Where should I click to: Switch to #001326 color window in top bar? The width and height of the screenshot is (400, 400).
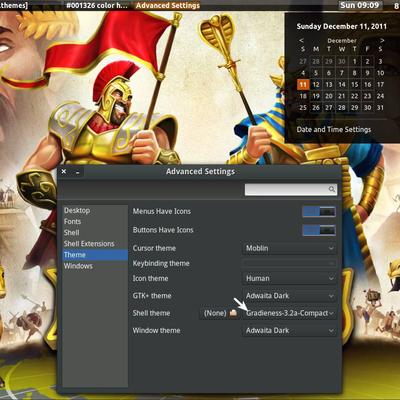pyautogui.click(x=97, y=5)
